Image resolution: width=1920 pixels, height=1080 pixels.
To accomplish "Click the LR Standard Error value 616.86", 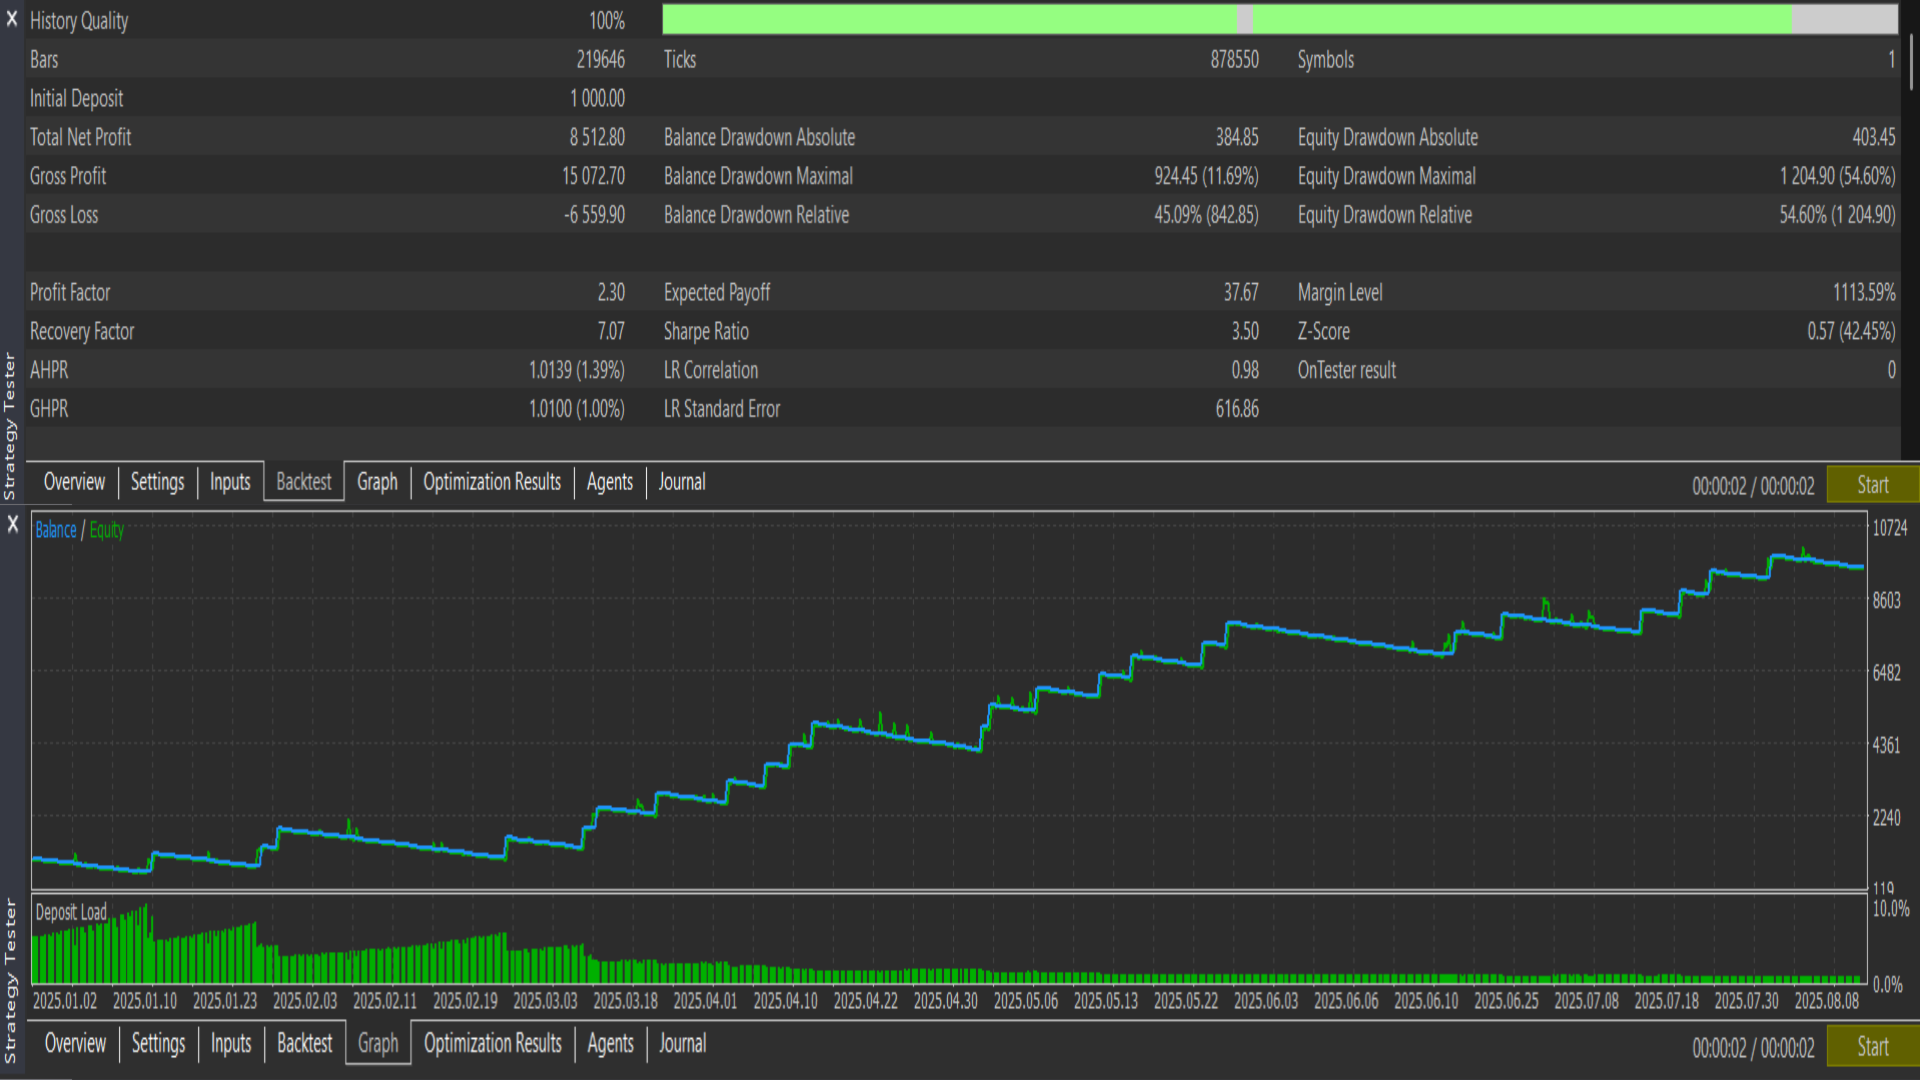I will [1237, 409].
